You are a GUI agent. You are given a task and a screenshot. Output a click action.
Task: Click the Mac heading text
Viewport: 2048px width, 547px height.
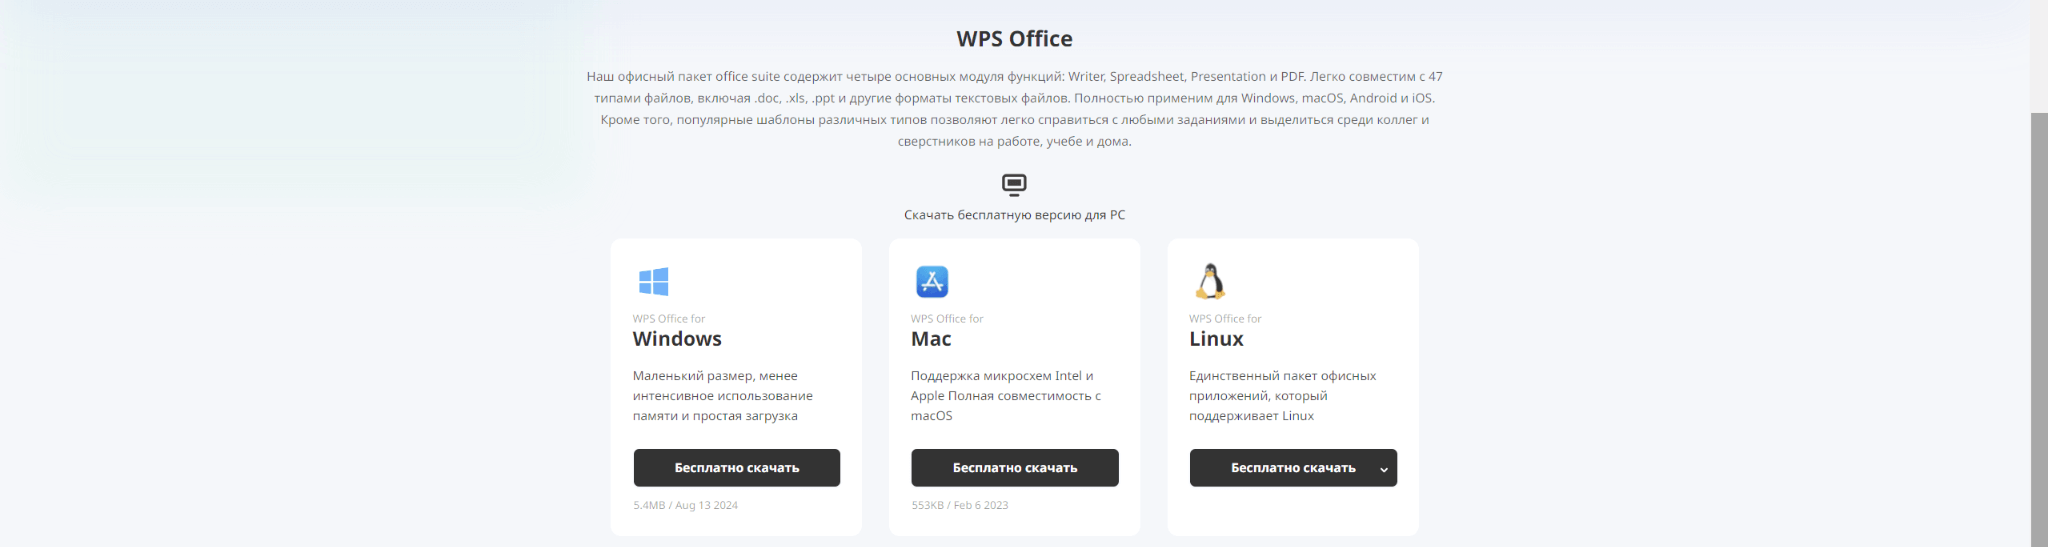point(931,339)
